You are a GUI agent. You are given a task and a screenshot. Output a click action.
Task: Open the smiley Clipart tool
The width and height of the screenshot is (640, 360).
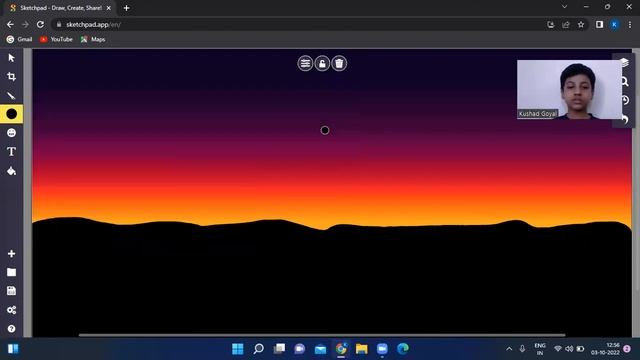click(x=11, y=133)
